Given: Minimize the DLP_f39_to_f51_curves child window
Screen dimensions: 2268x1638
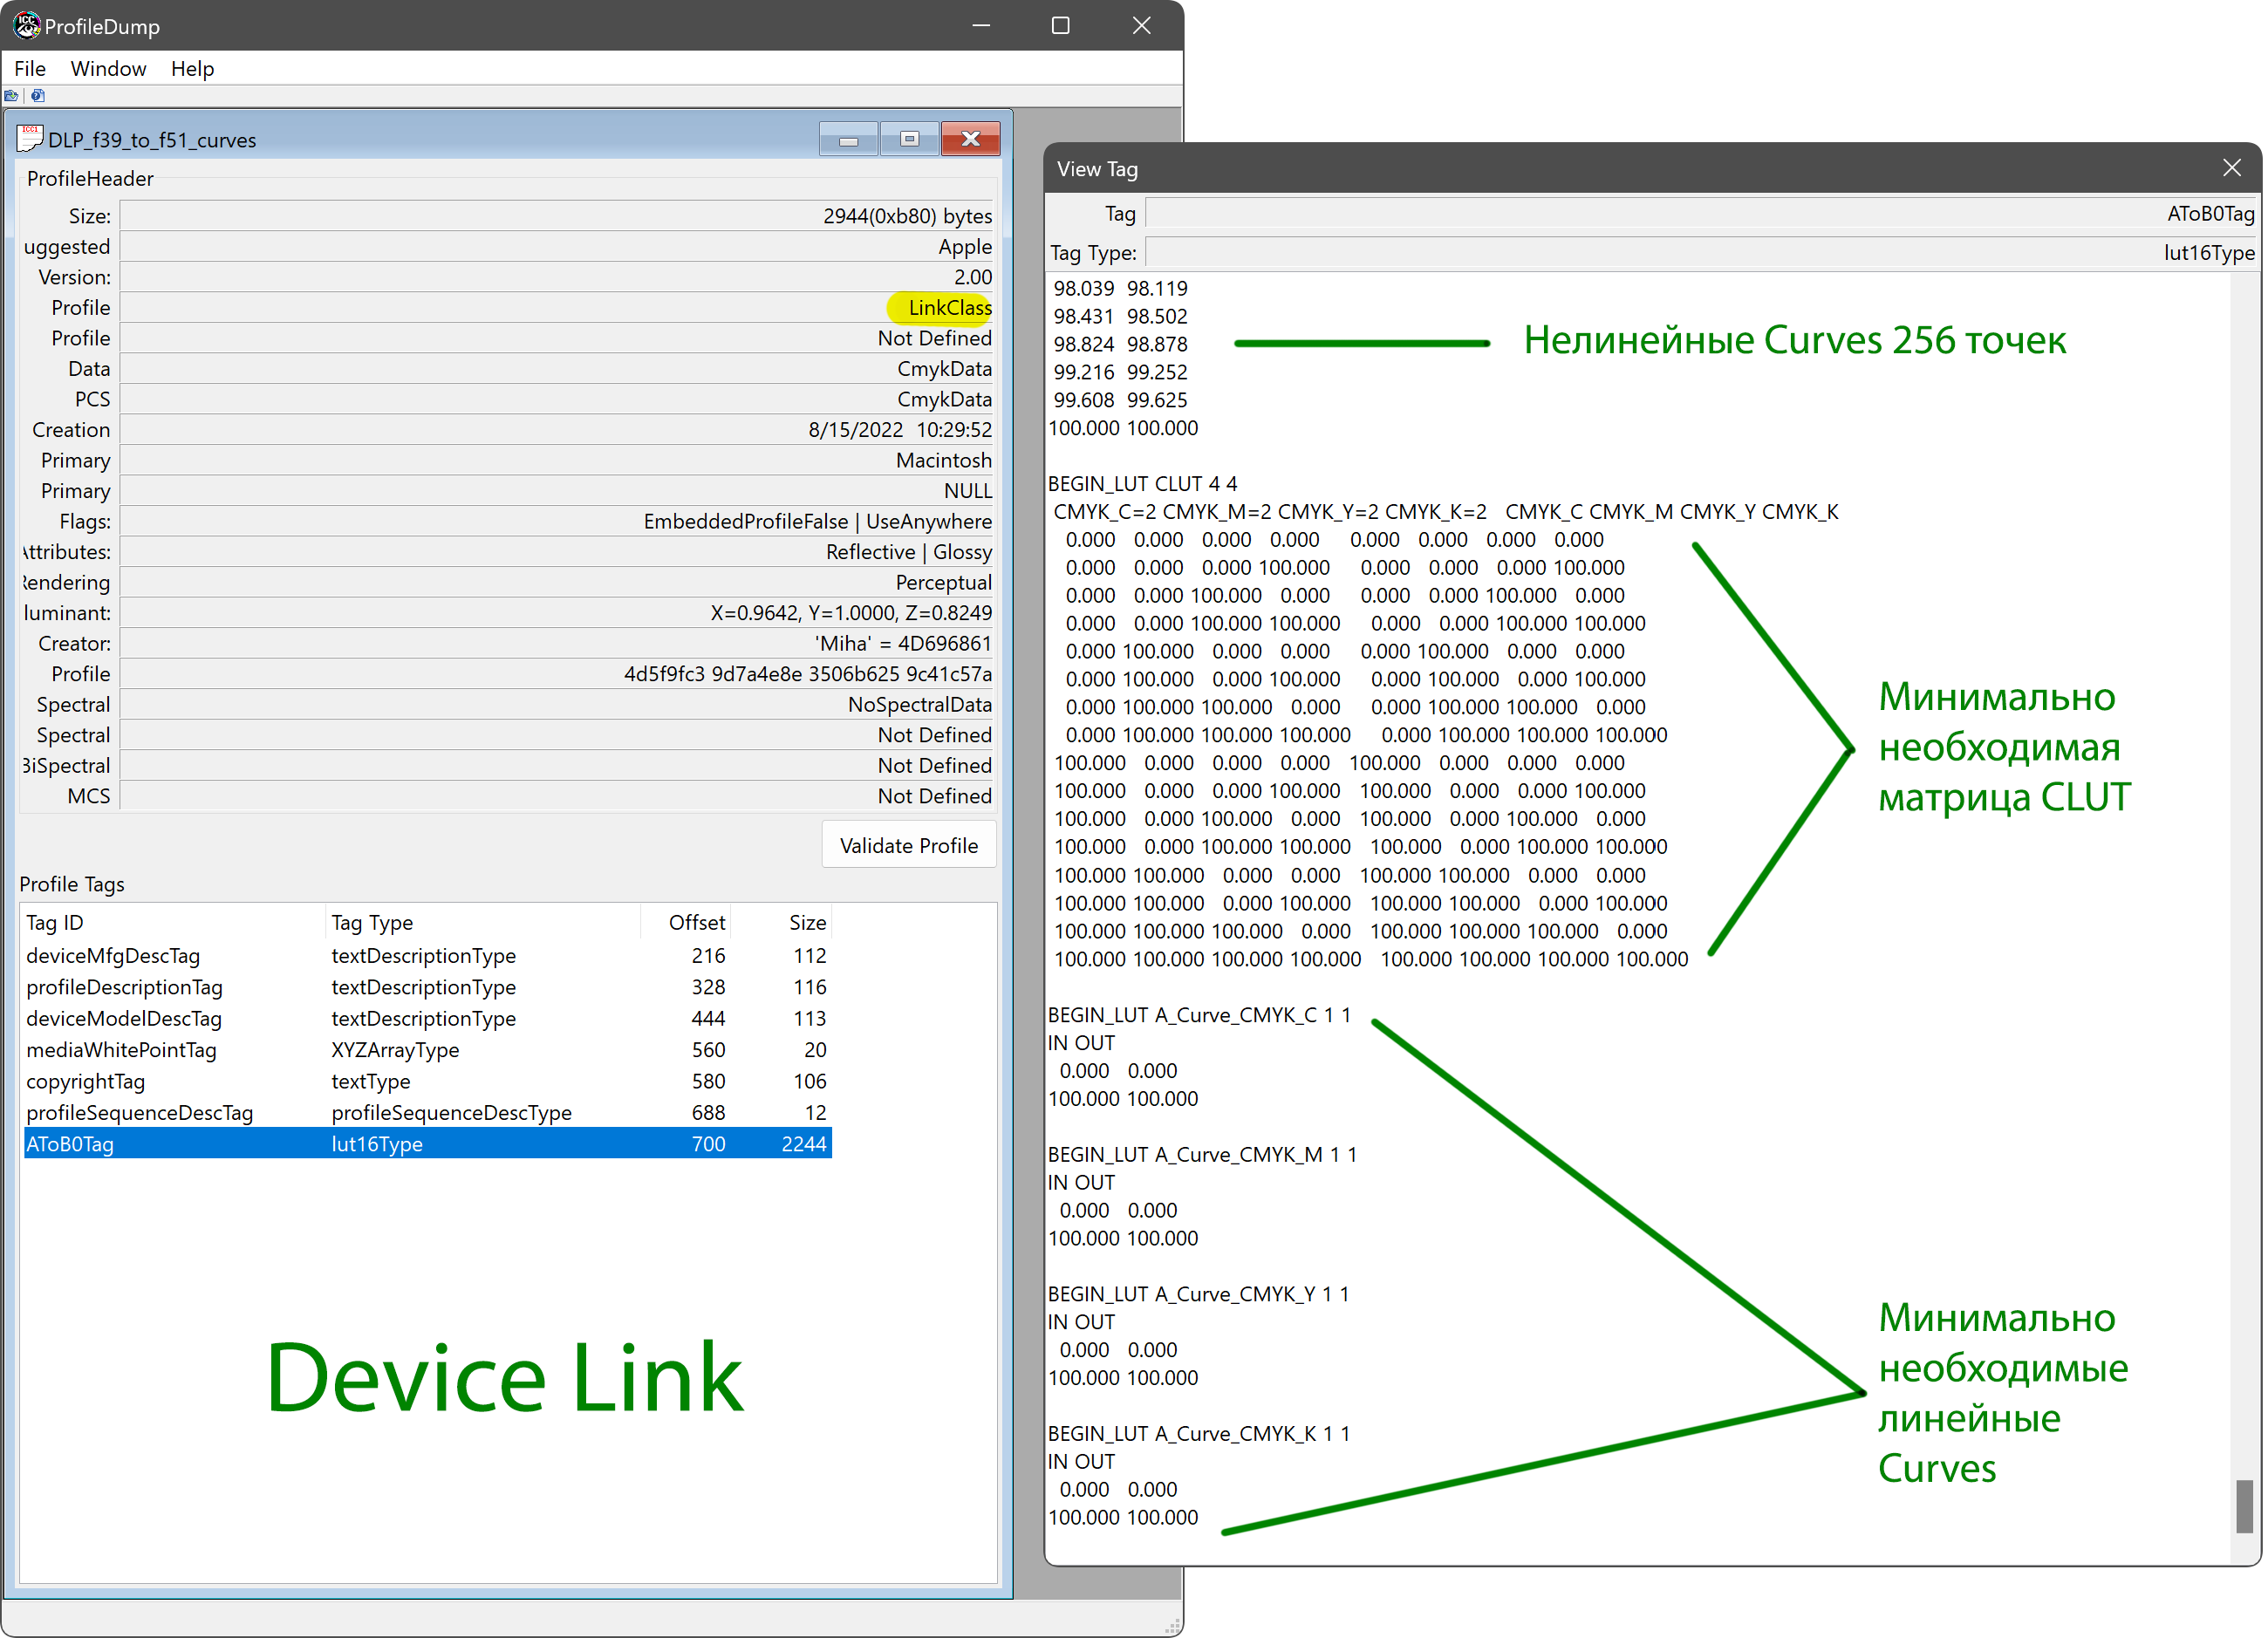Looking at the screenshot, I should pos(848,140).
